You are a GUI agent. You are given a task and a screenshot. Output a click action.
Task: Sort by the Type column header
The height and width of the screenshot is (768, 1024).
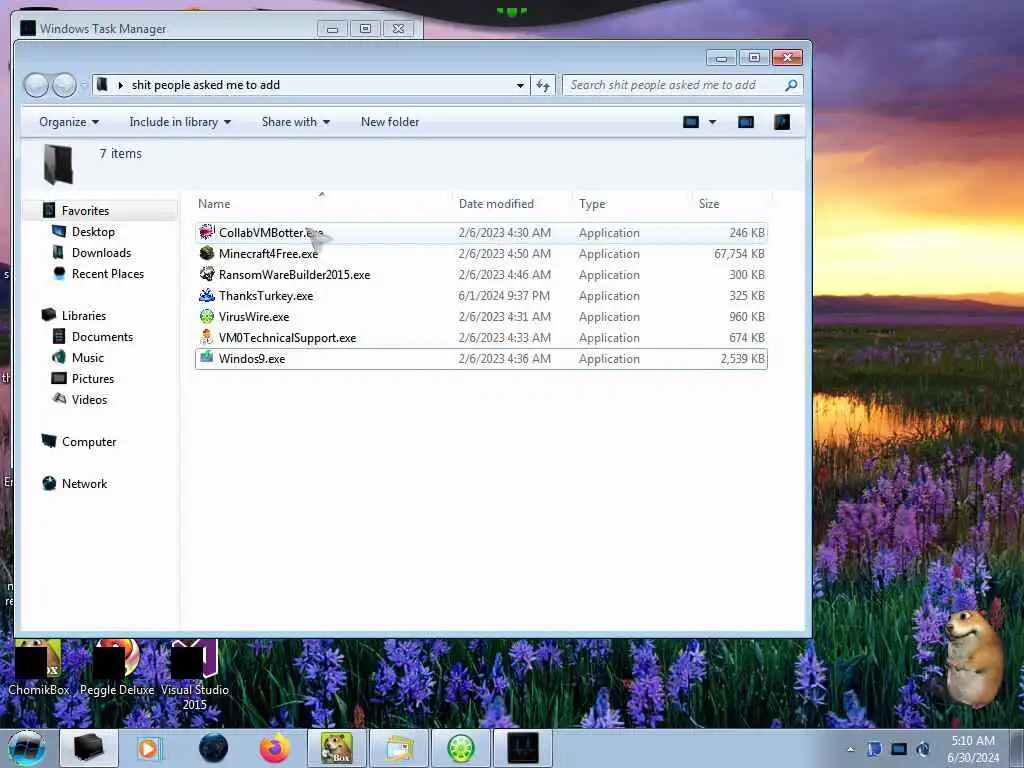pos(592,204)
